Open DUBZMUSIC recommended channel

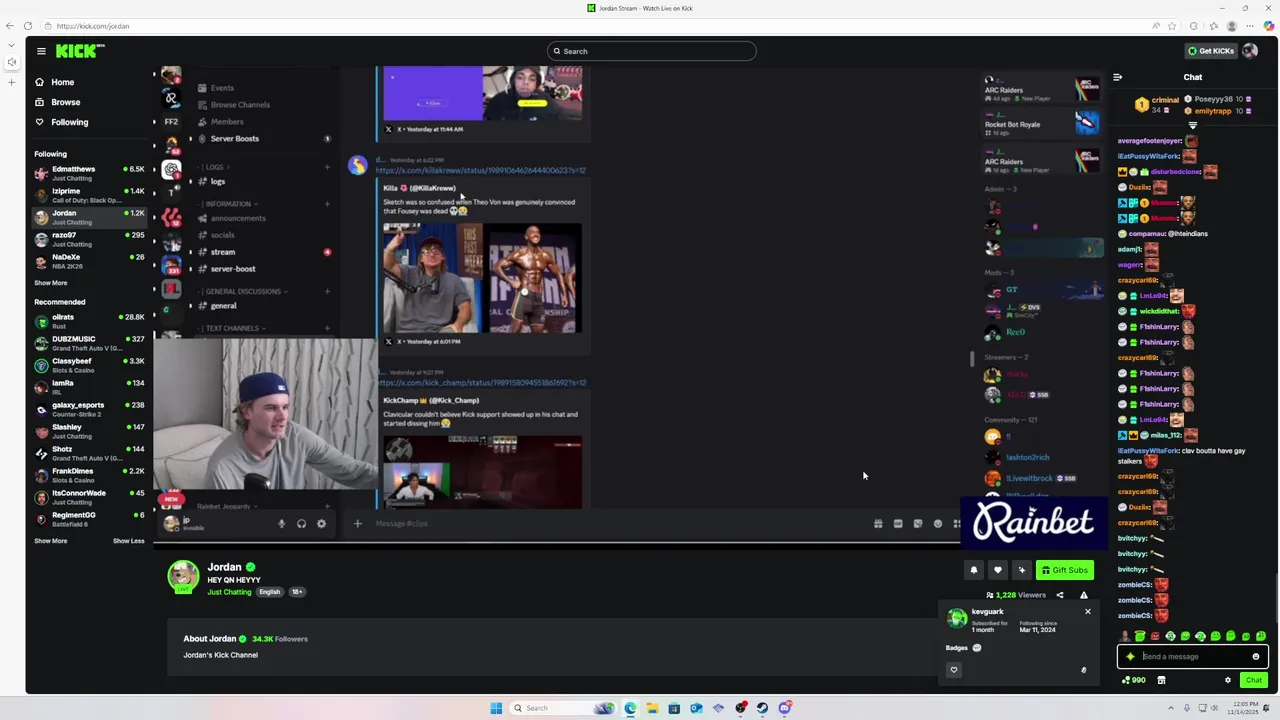90,343
